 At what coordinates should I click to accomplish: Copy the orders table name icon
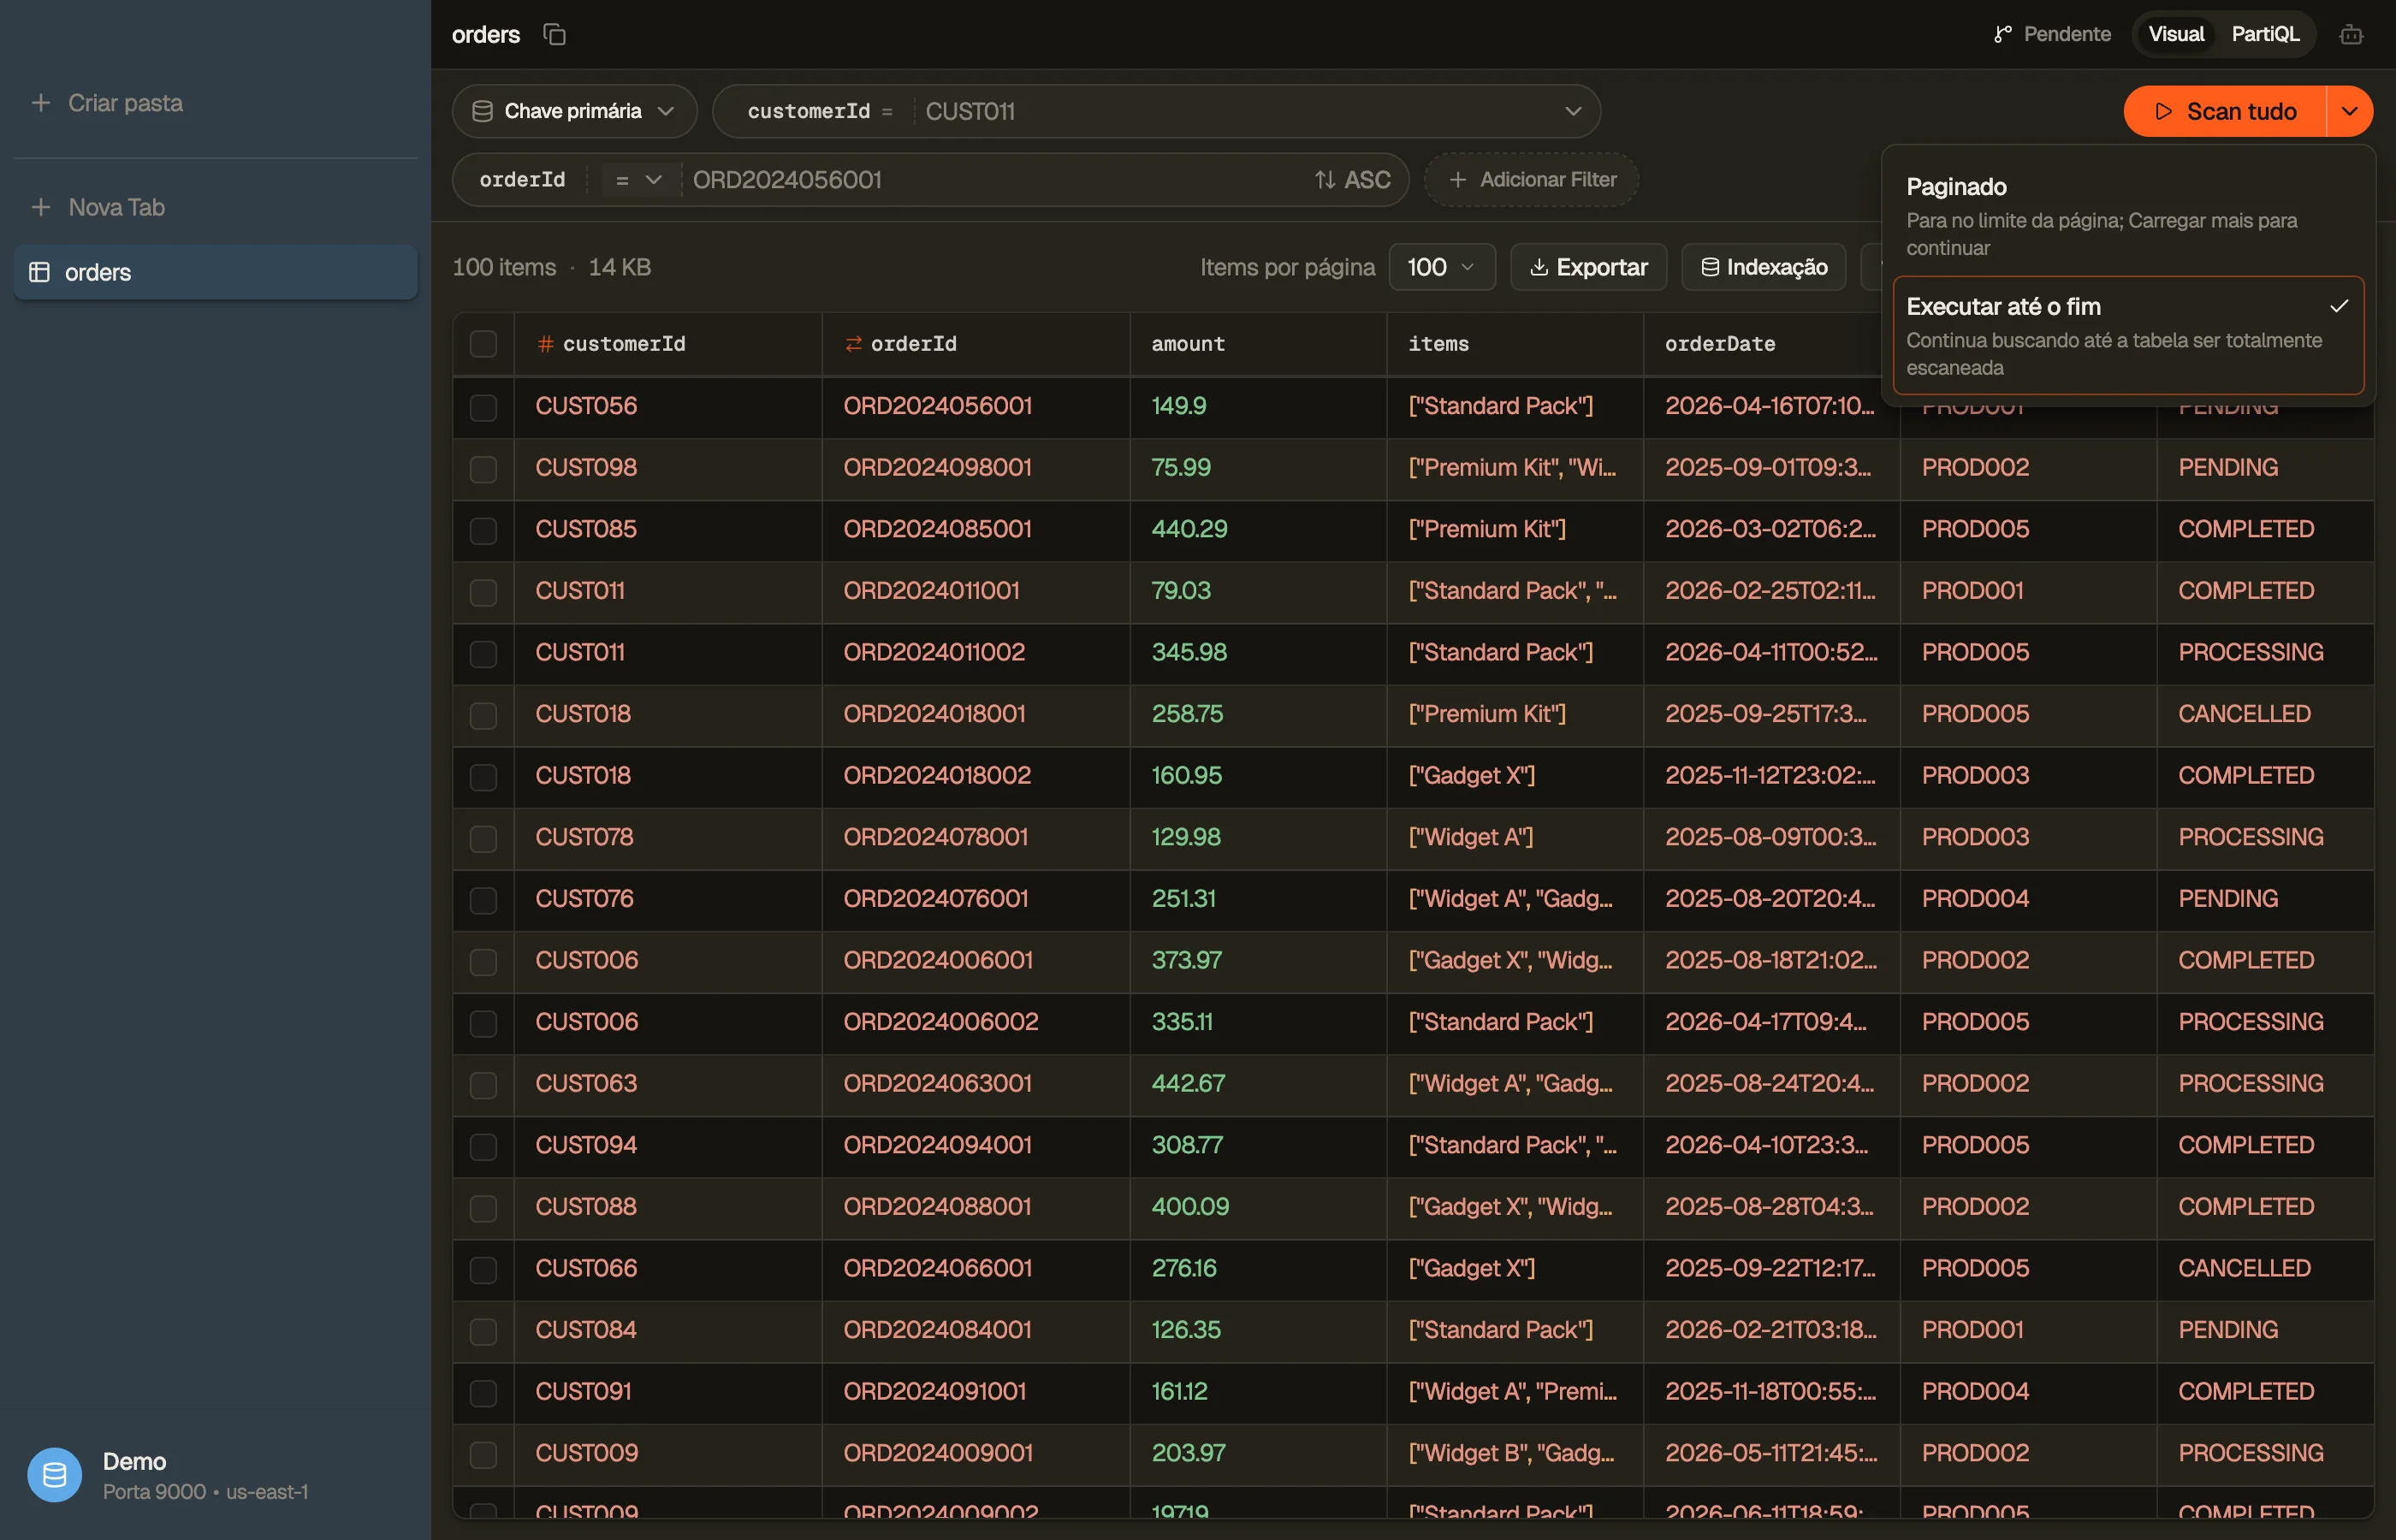click(554, 35)
